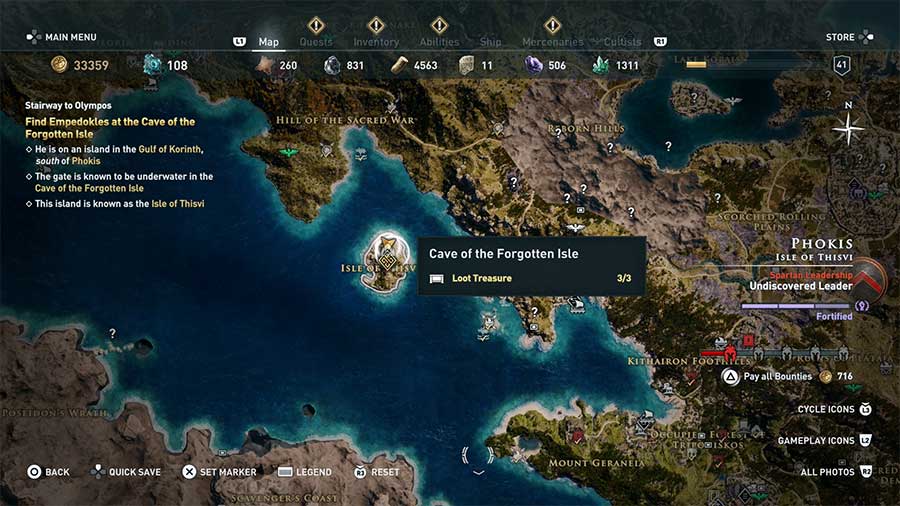Image resolution: width=900 pixels, height=506 pixels.
Task: Expand the map Legend
Action: (x=304, y=472)
